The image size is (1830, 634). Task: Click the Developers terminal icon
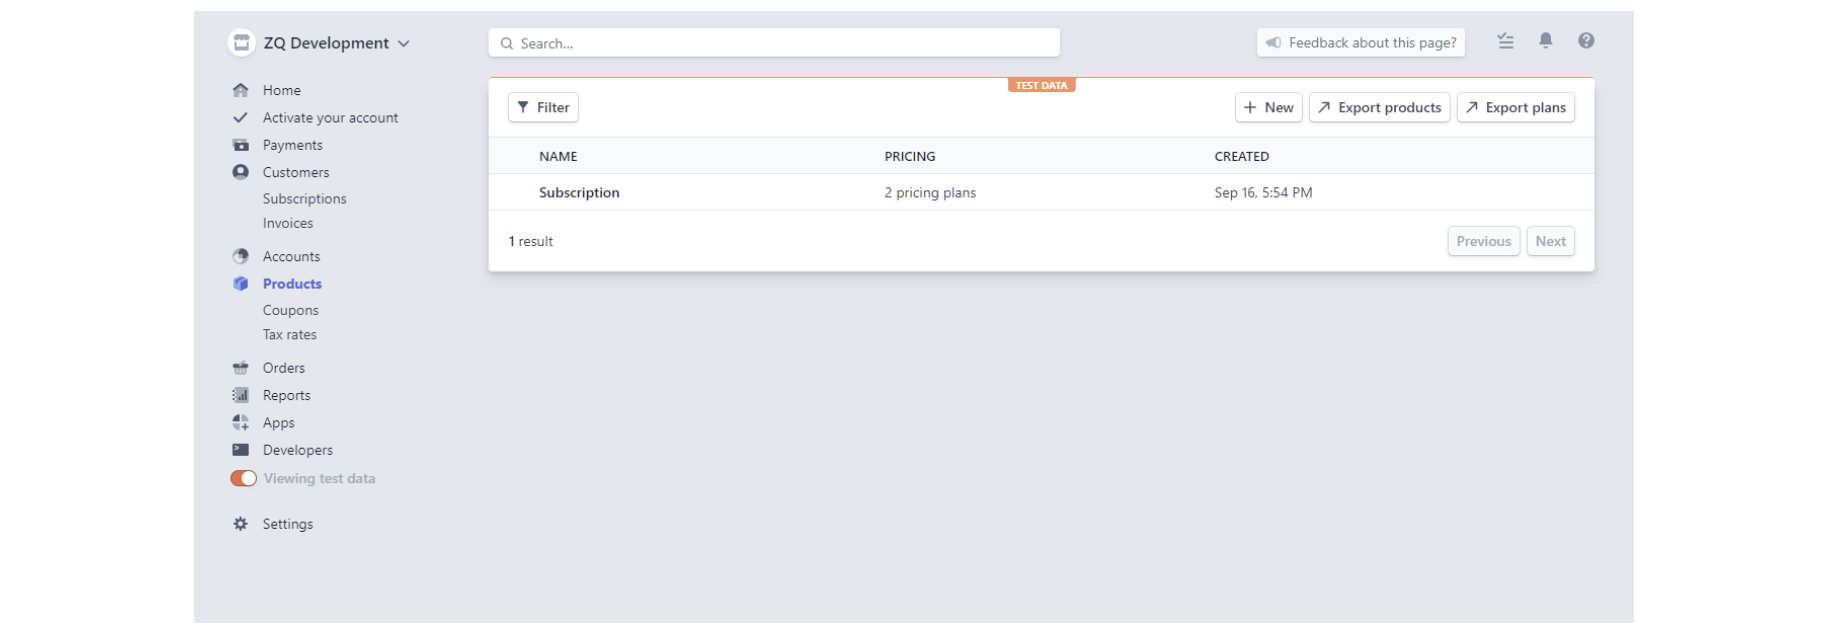240,450
